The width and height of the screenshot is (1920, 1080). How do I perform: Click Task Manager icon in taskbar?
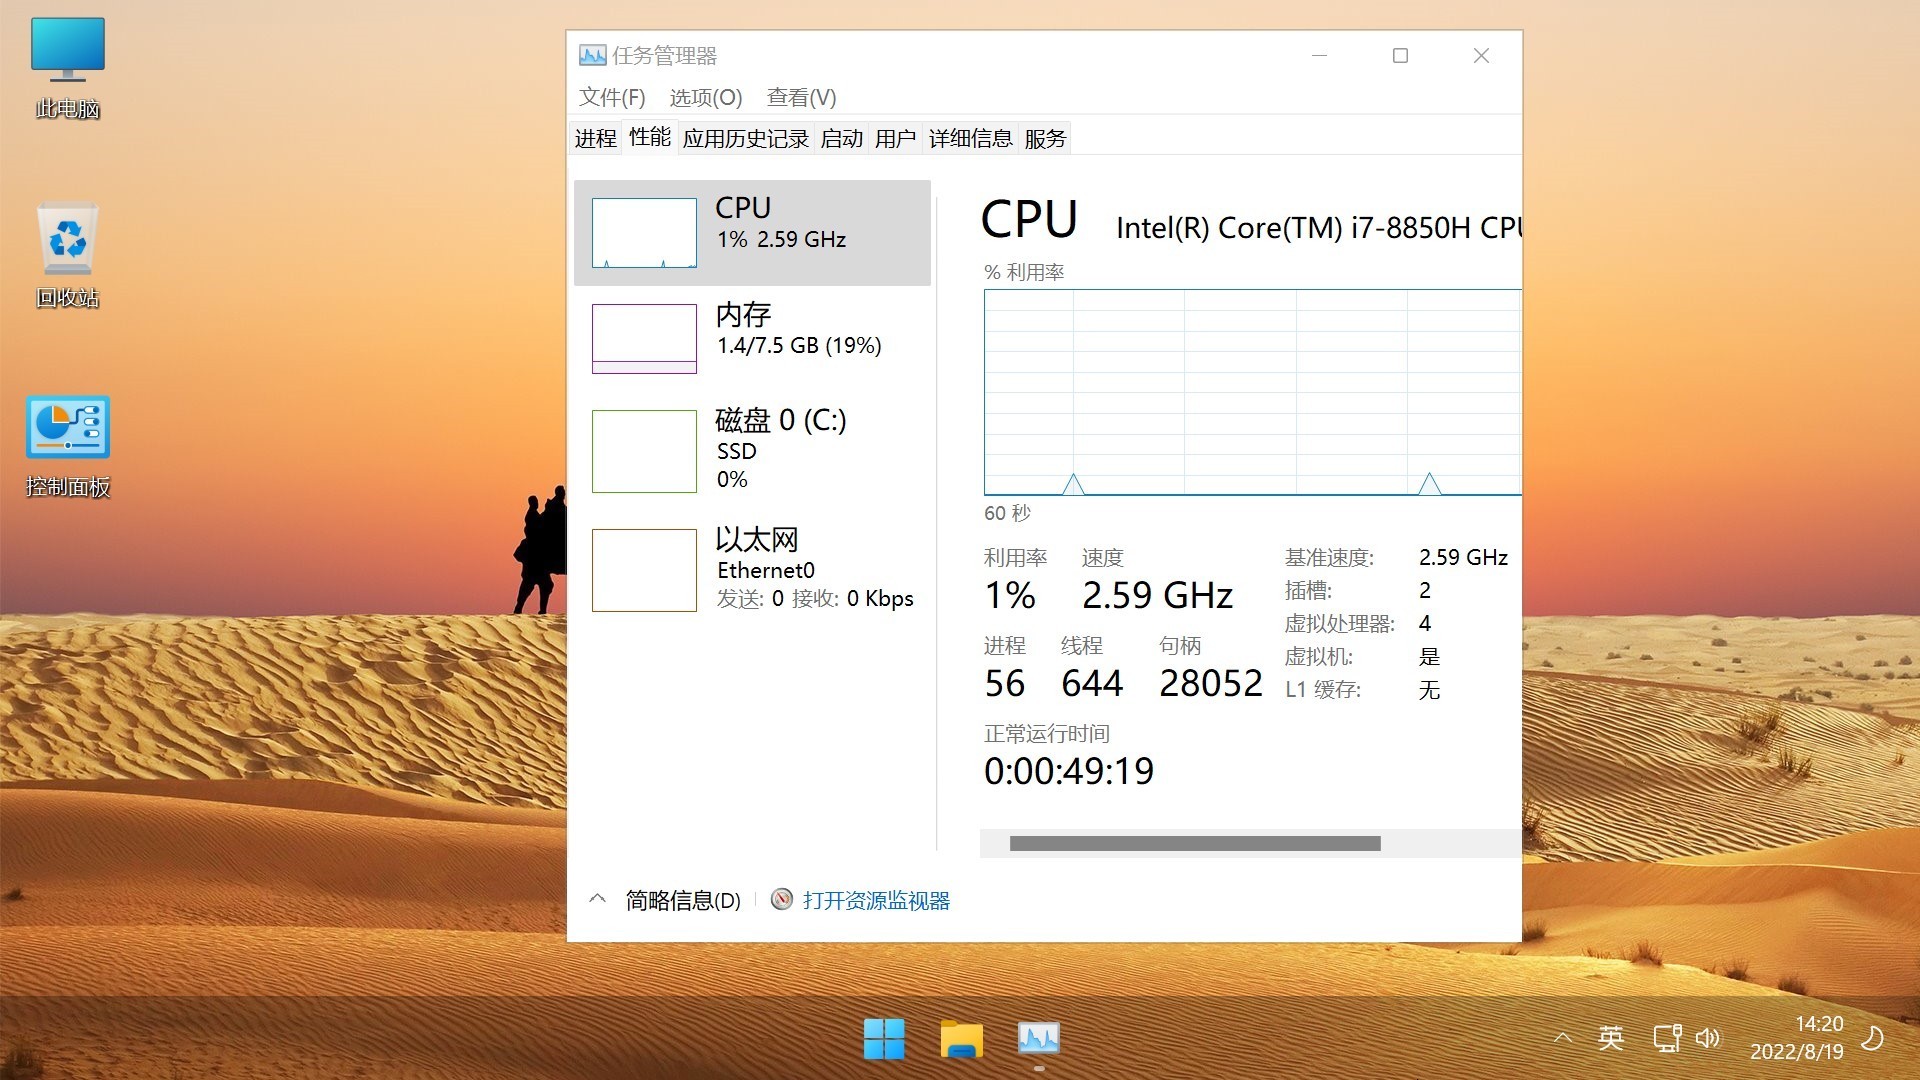point(1039,1039)
